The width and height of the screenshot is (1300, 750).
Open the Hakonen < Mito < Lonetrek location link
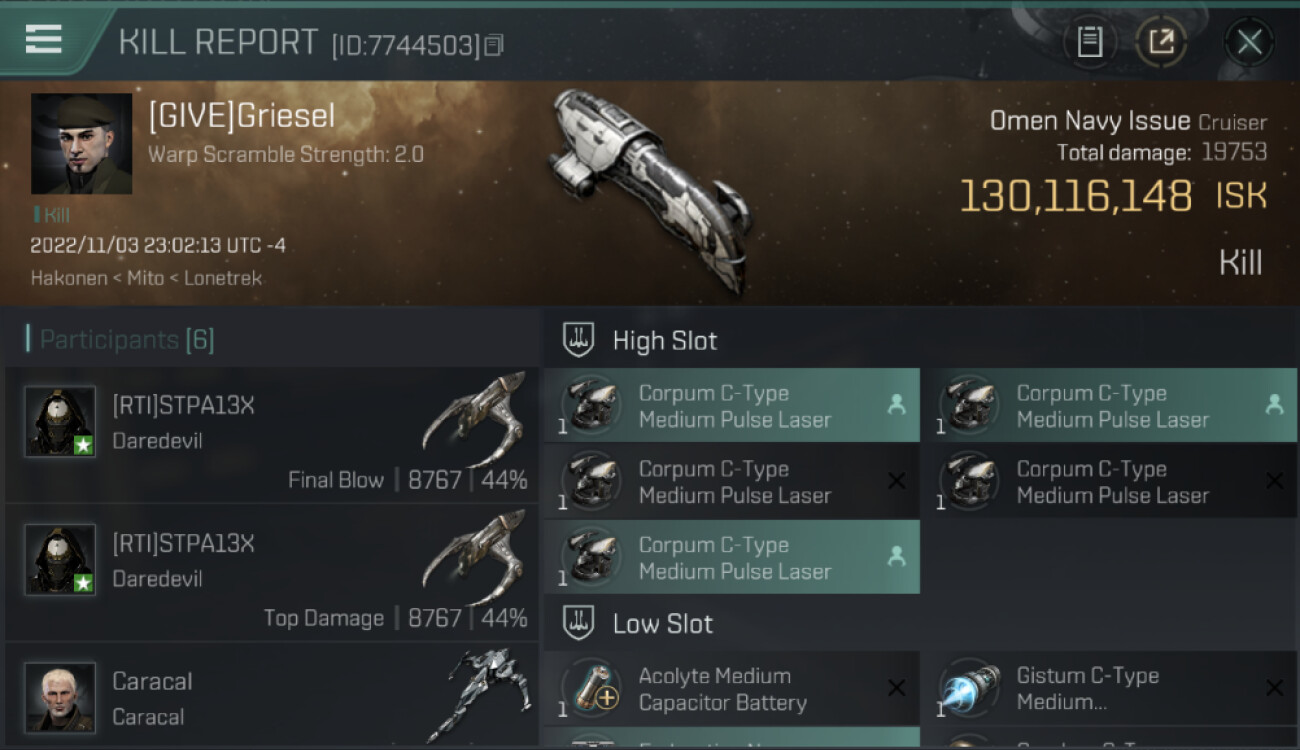146,278
